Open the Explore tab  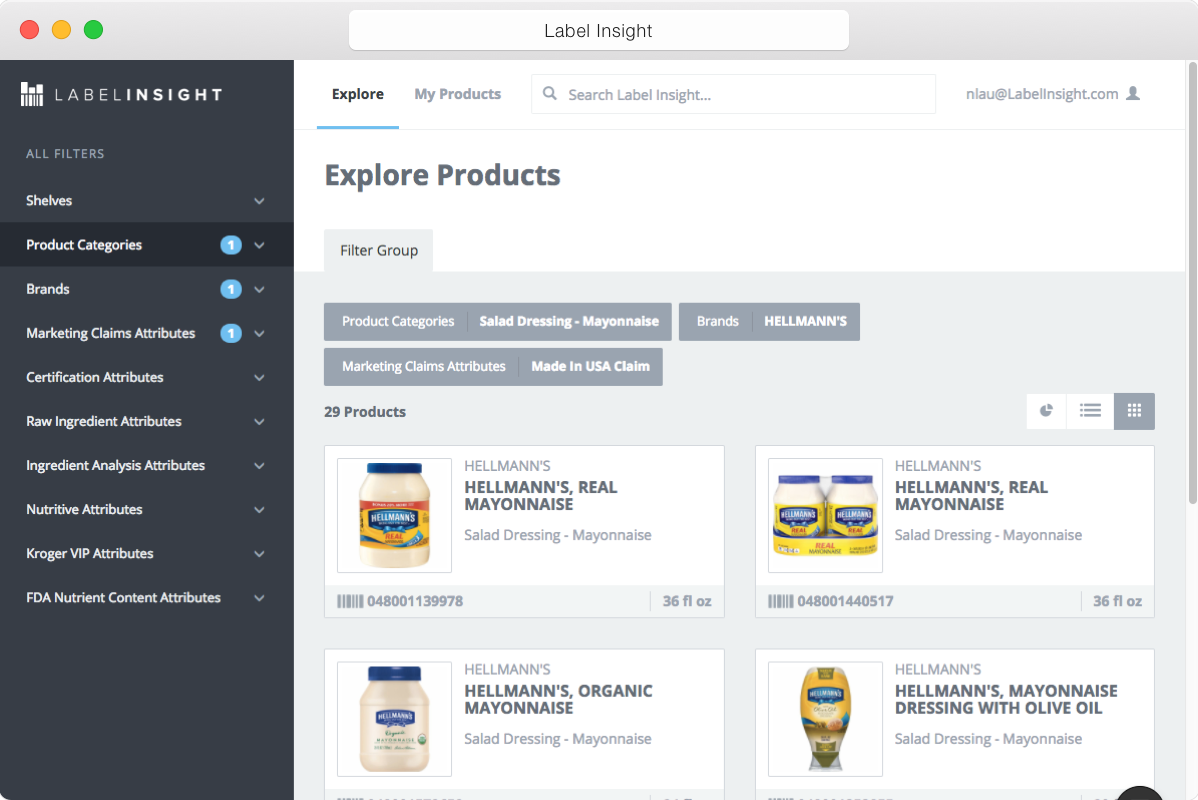[358, 94]
